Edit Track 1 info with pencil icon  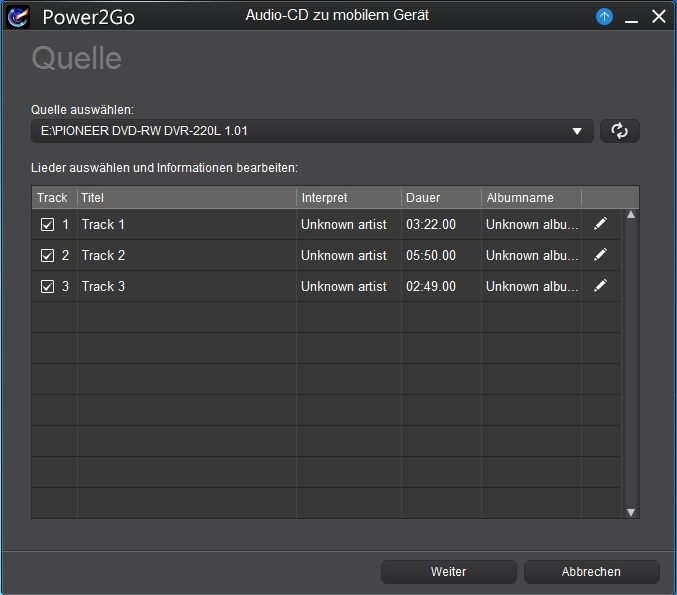601,224
